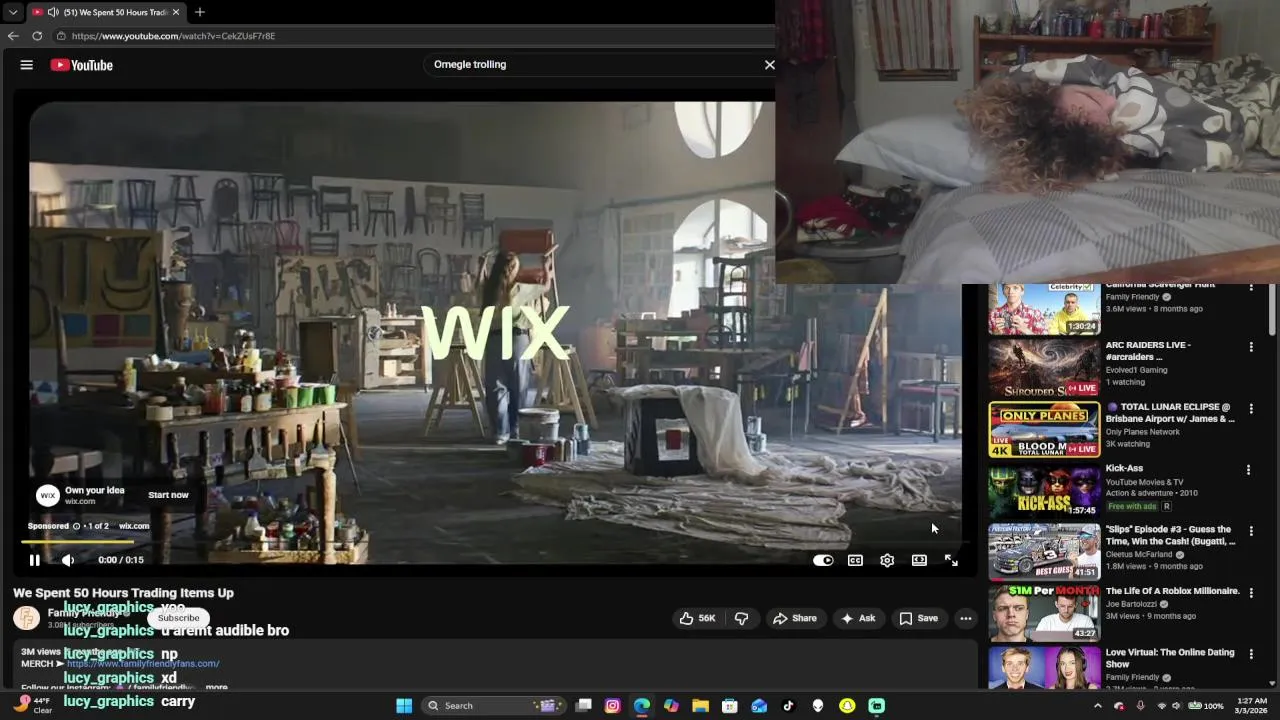Open options menu for ARC RAIDERS LIVE

1250,347
